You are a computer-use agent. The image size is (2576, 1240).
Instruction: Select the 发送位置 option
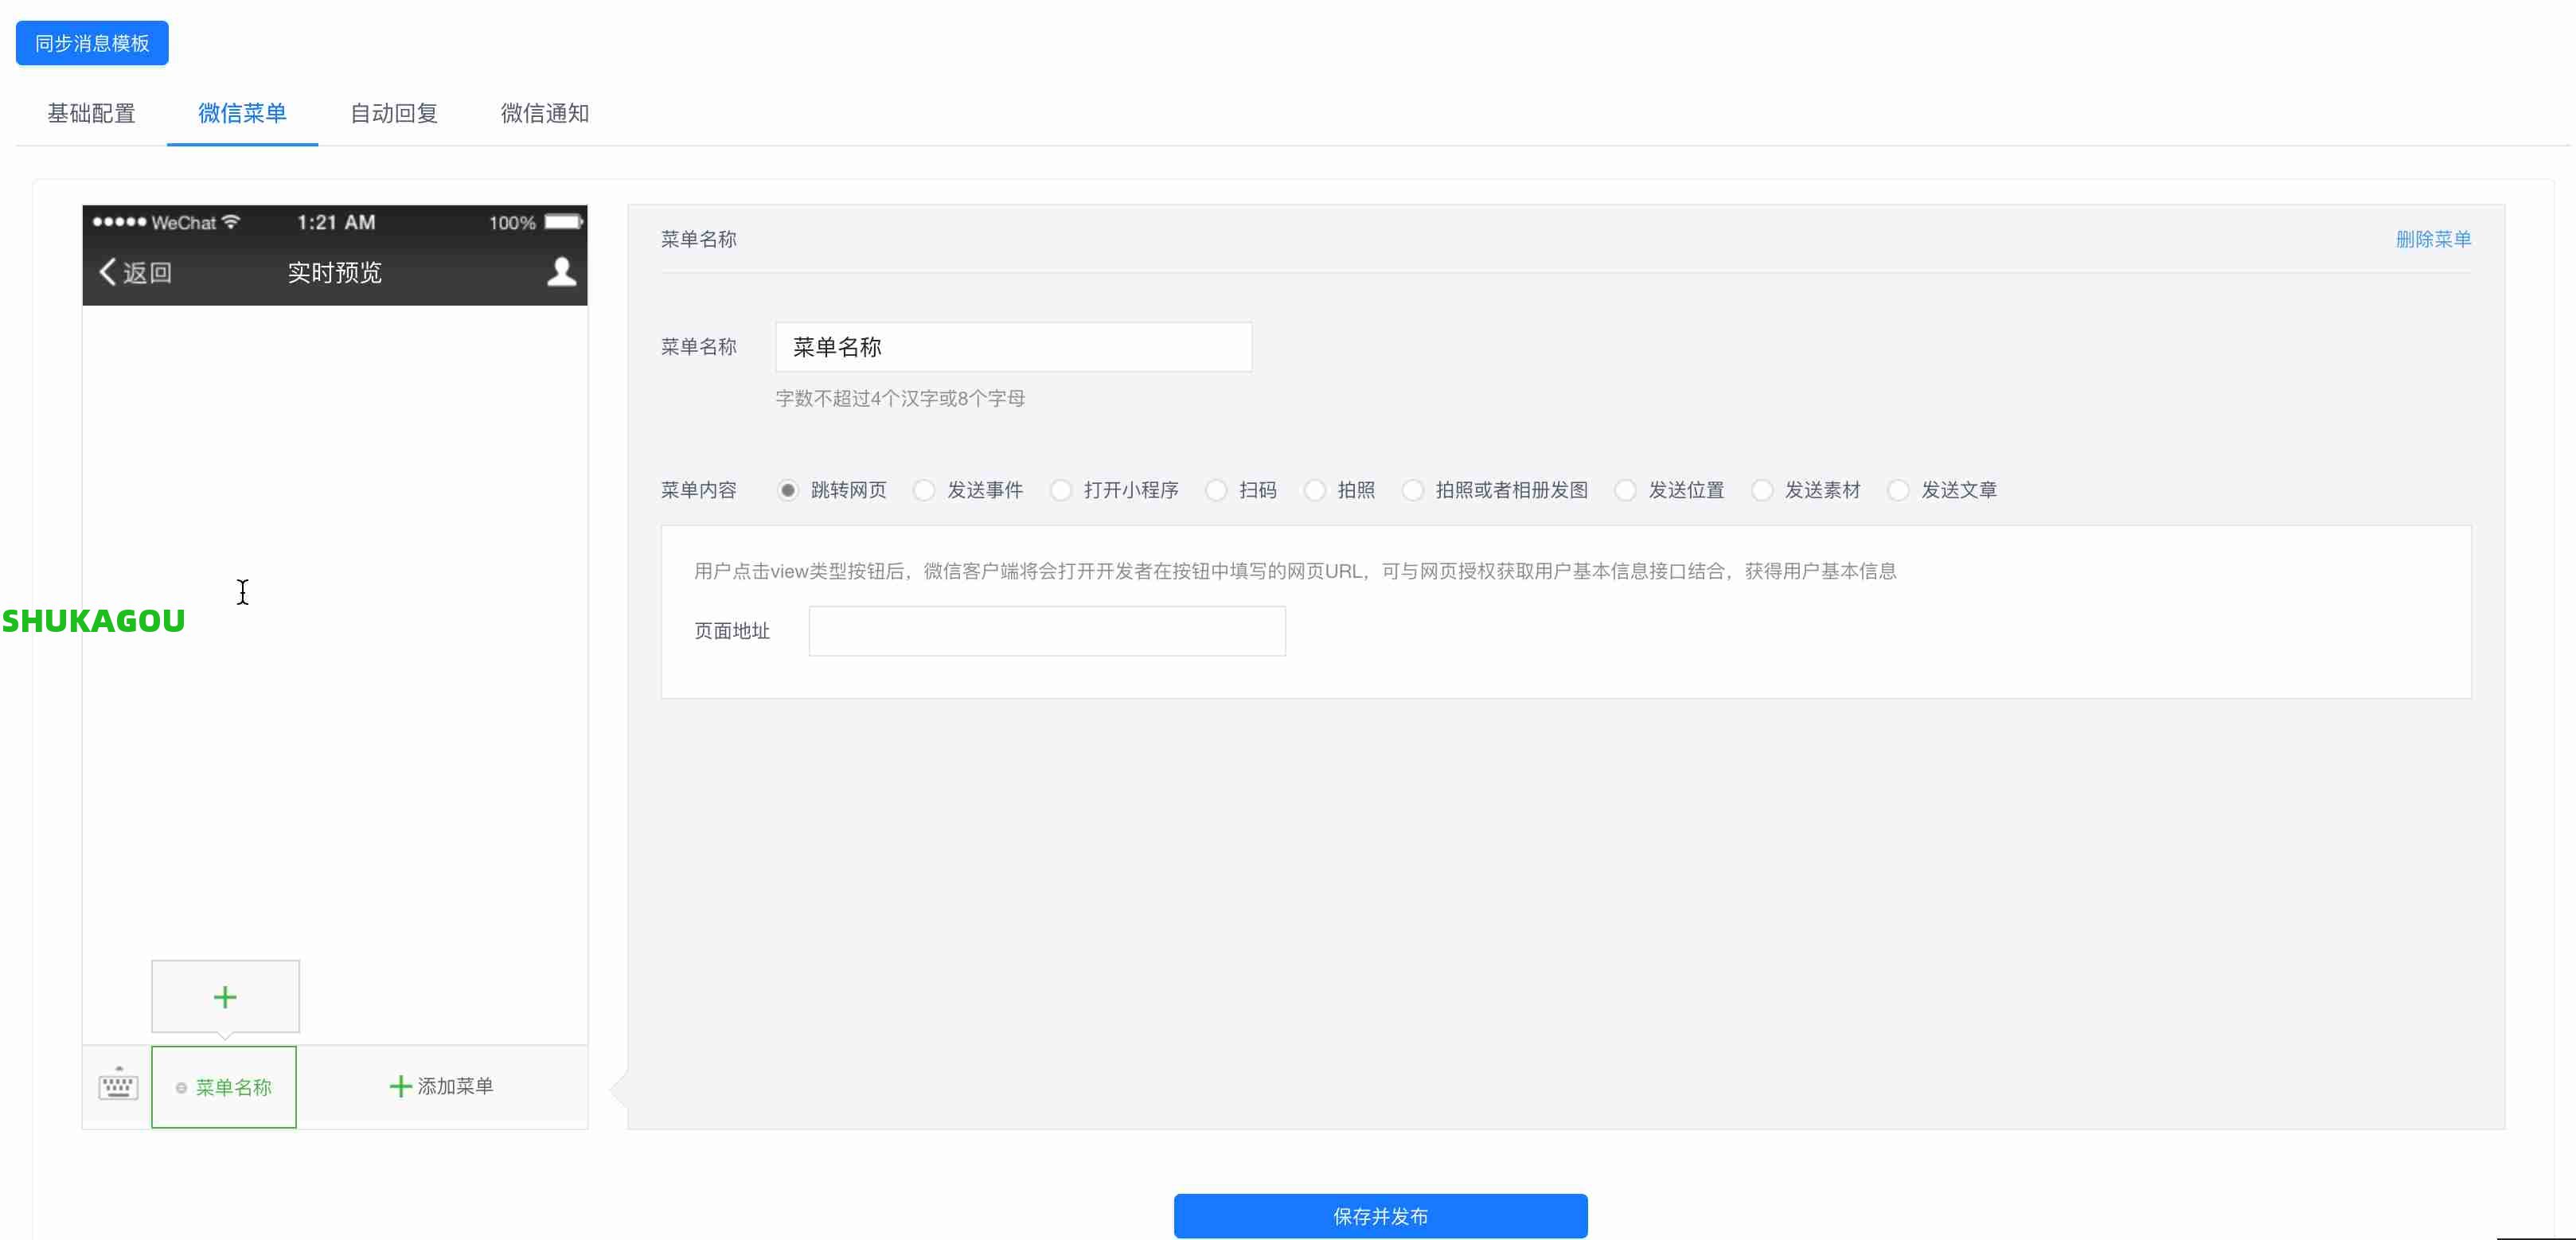[1625, 490]
